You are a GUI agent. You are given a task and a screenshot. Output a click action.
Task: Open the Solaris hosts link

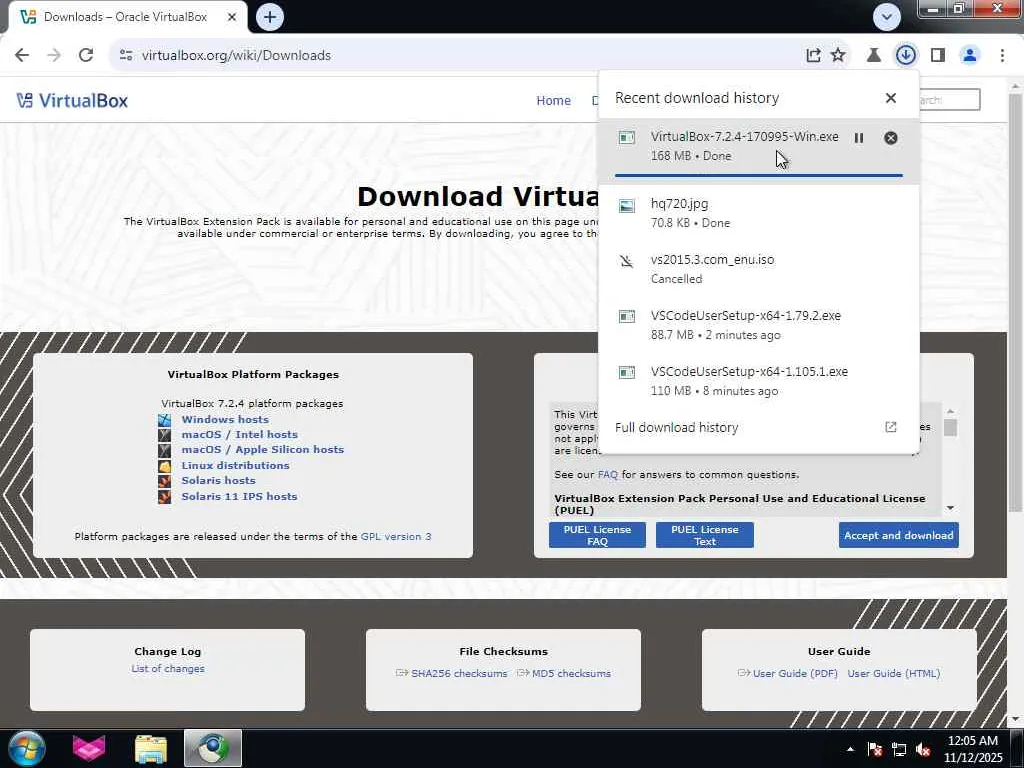coord(218,480)
